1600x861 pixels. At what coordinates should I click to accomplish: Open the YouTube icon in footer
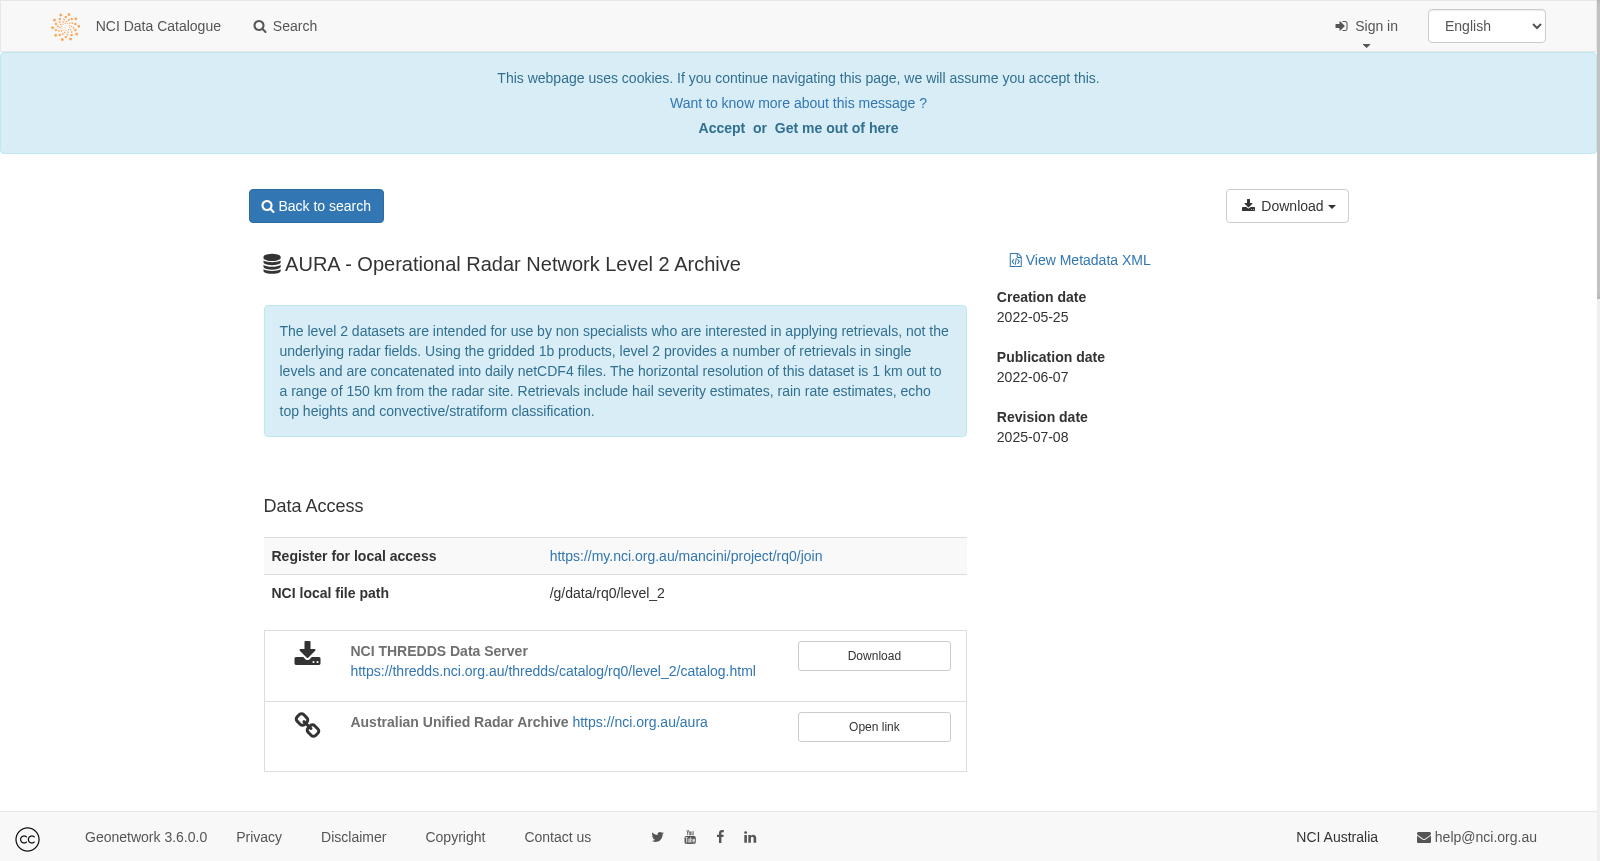(690, 837)
